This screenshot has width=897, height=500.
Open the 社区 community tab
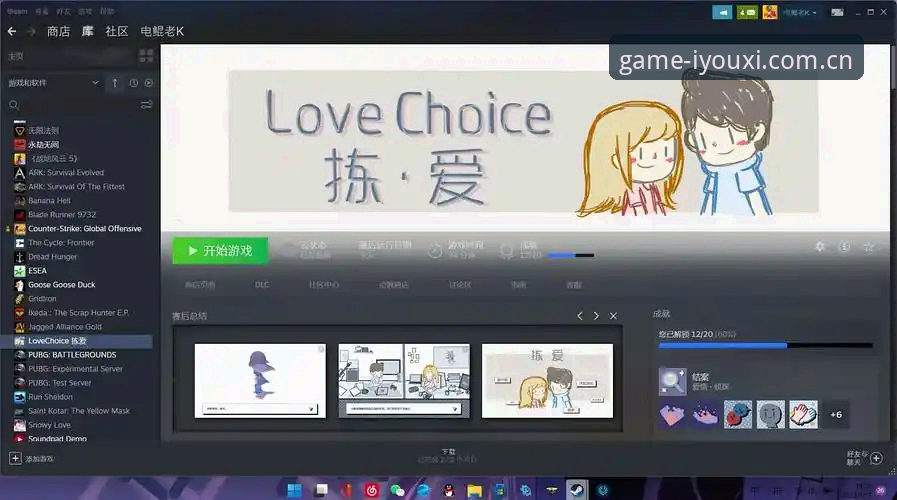pyautogui.click(x=117, y=31)
